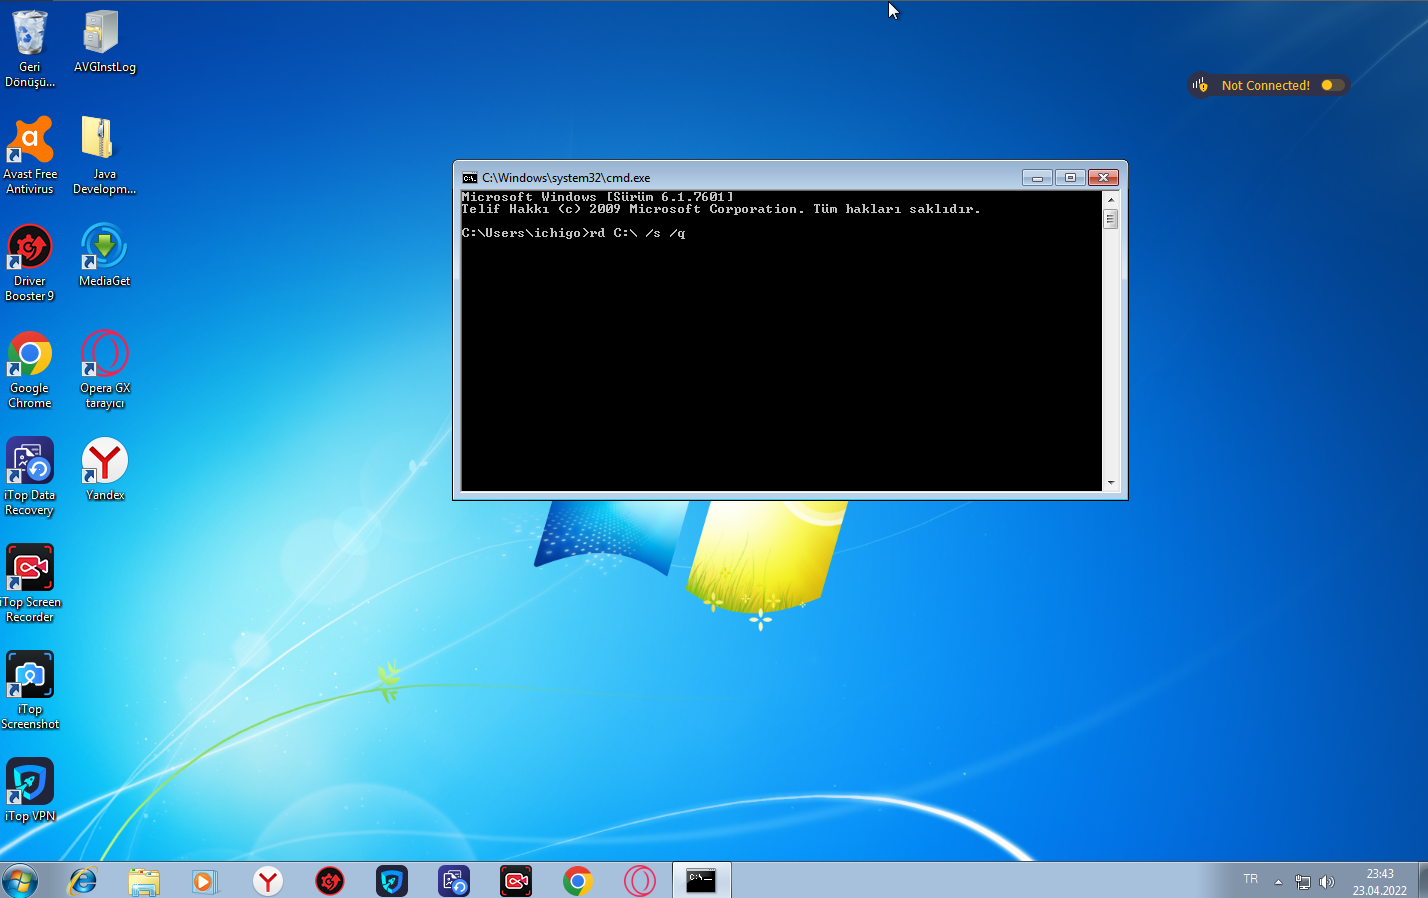
Task: Launch Windows Media Player from the taskbar
Action: (206, 881)
